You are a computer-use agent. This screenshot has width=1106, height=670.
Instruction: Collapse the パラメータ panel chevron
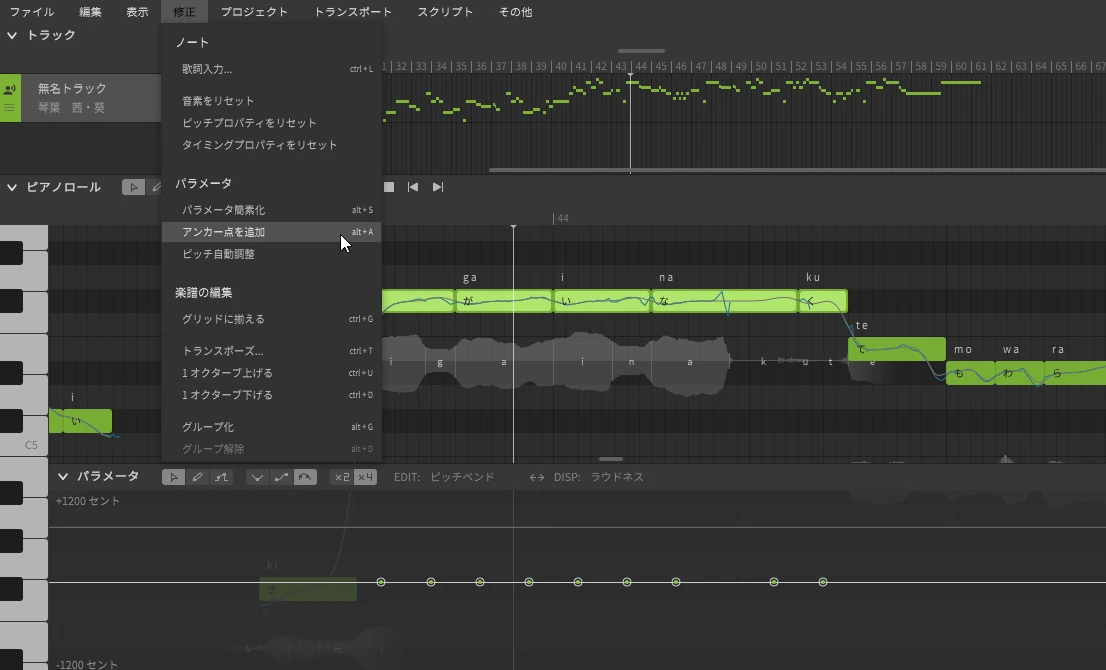pyautogui.click(x=63, y=477)
